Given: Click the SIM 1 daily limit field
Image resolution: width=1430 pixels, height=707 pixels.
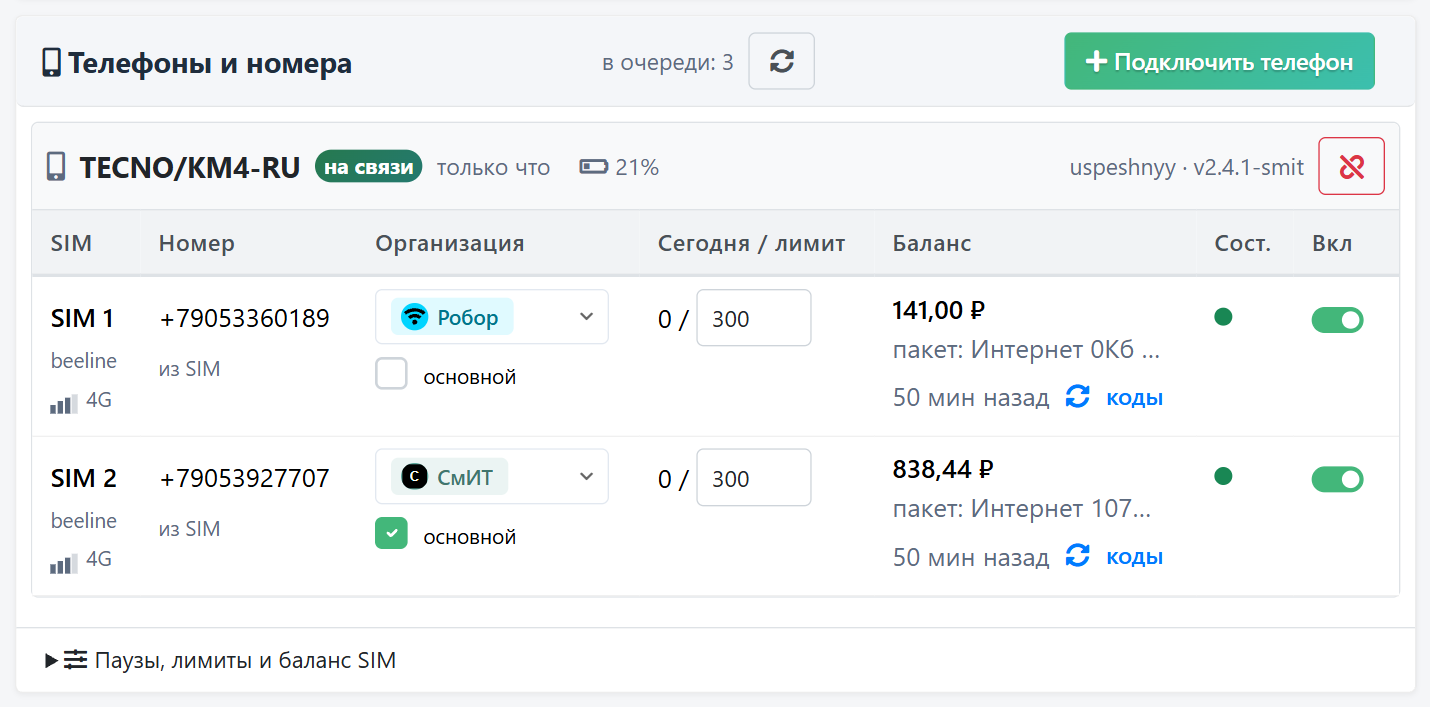Looking at the screenshot, I should pos(754,318).
